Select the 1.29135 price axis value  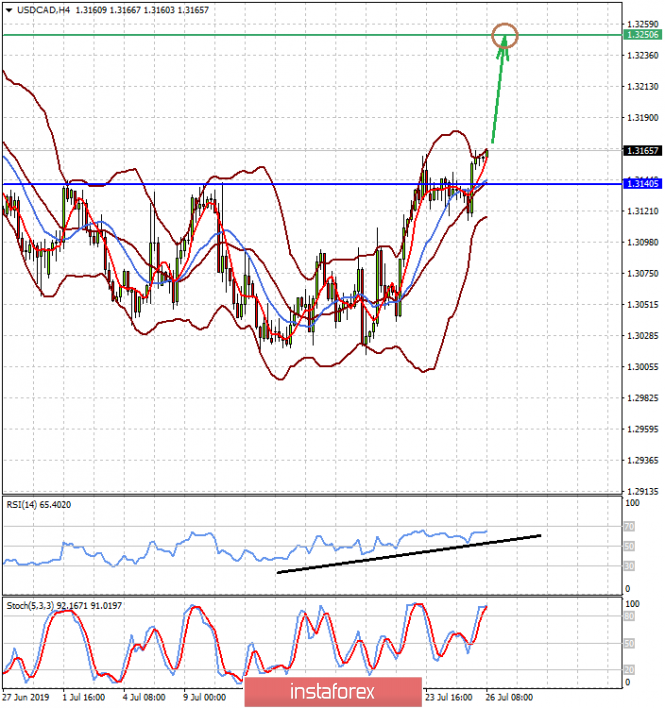640,492
